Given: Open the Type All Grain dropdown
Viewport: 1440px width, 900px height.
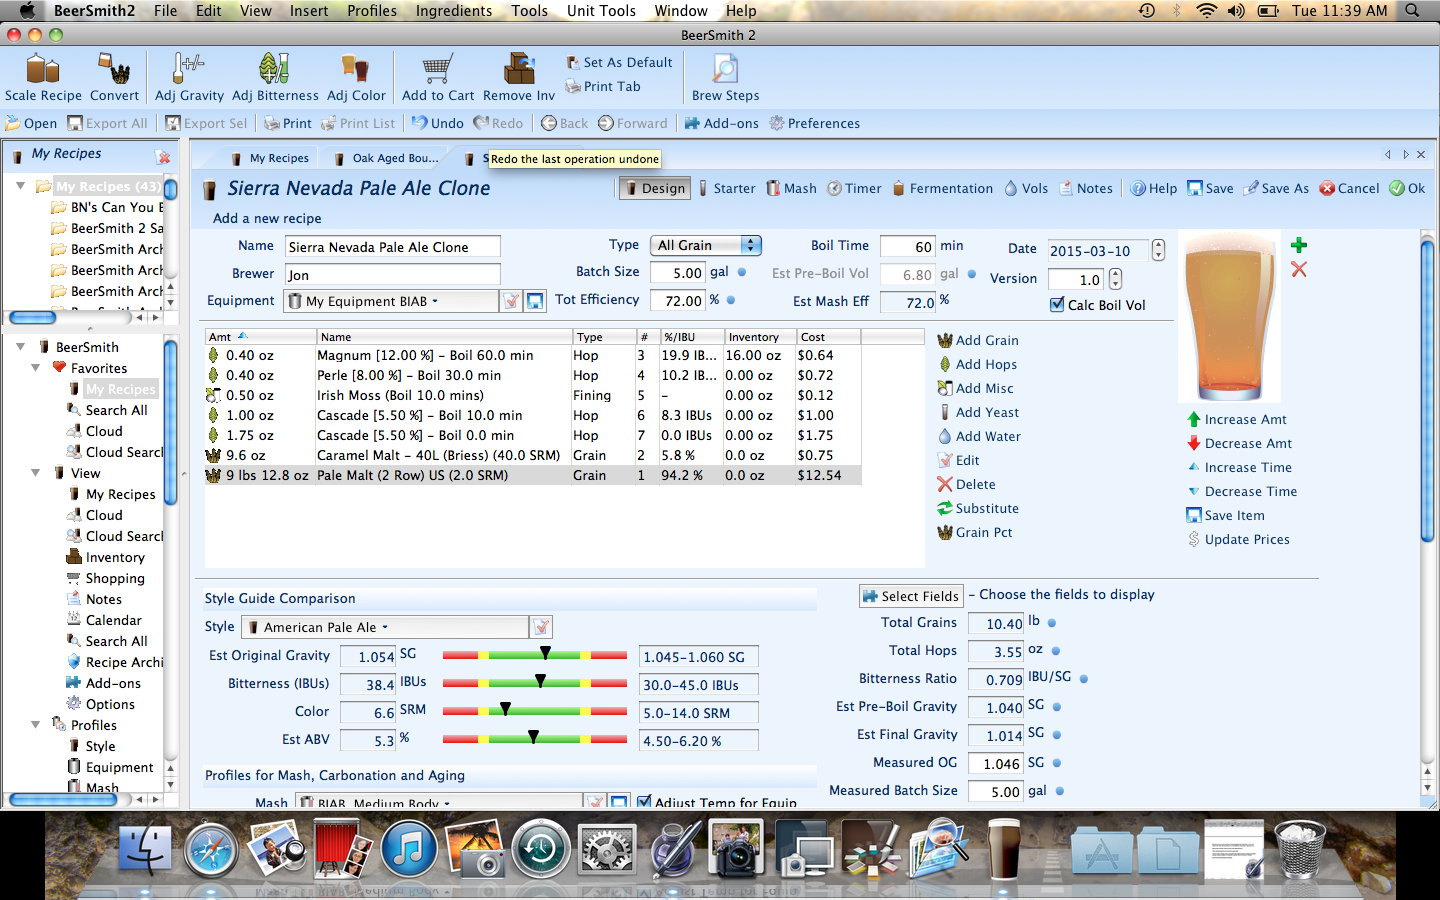Looking at the screenshot, I should click(x=706, y=245).
